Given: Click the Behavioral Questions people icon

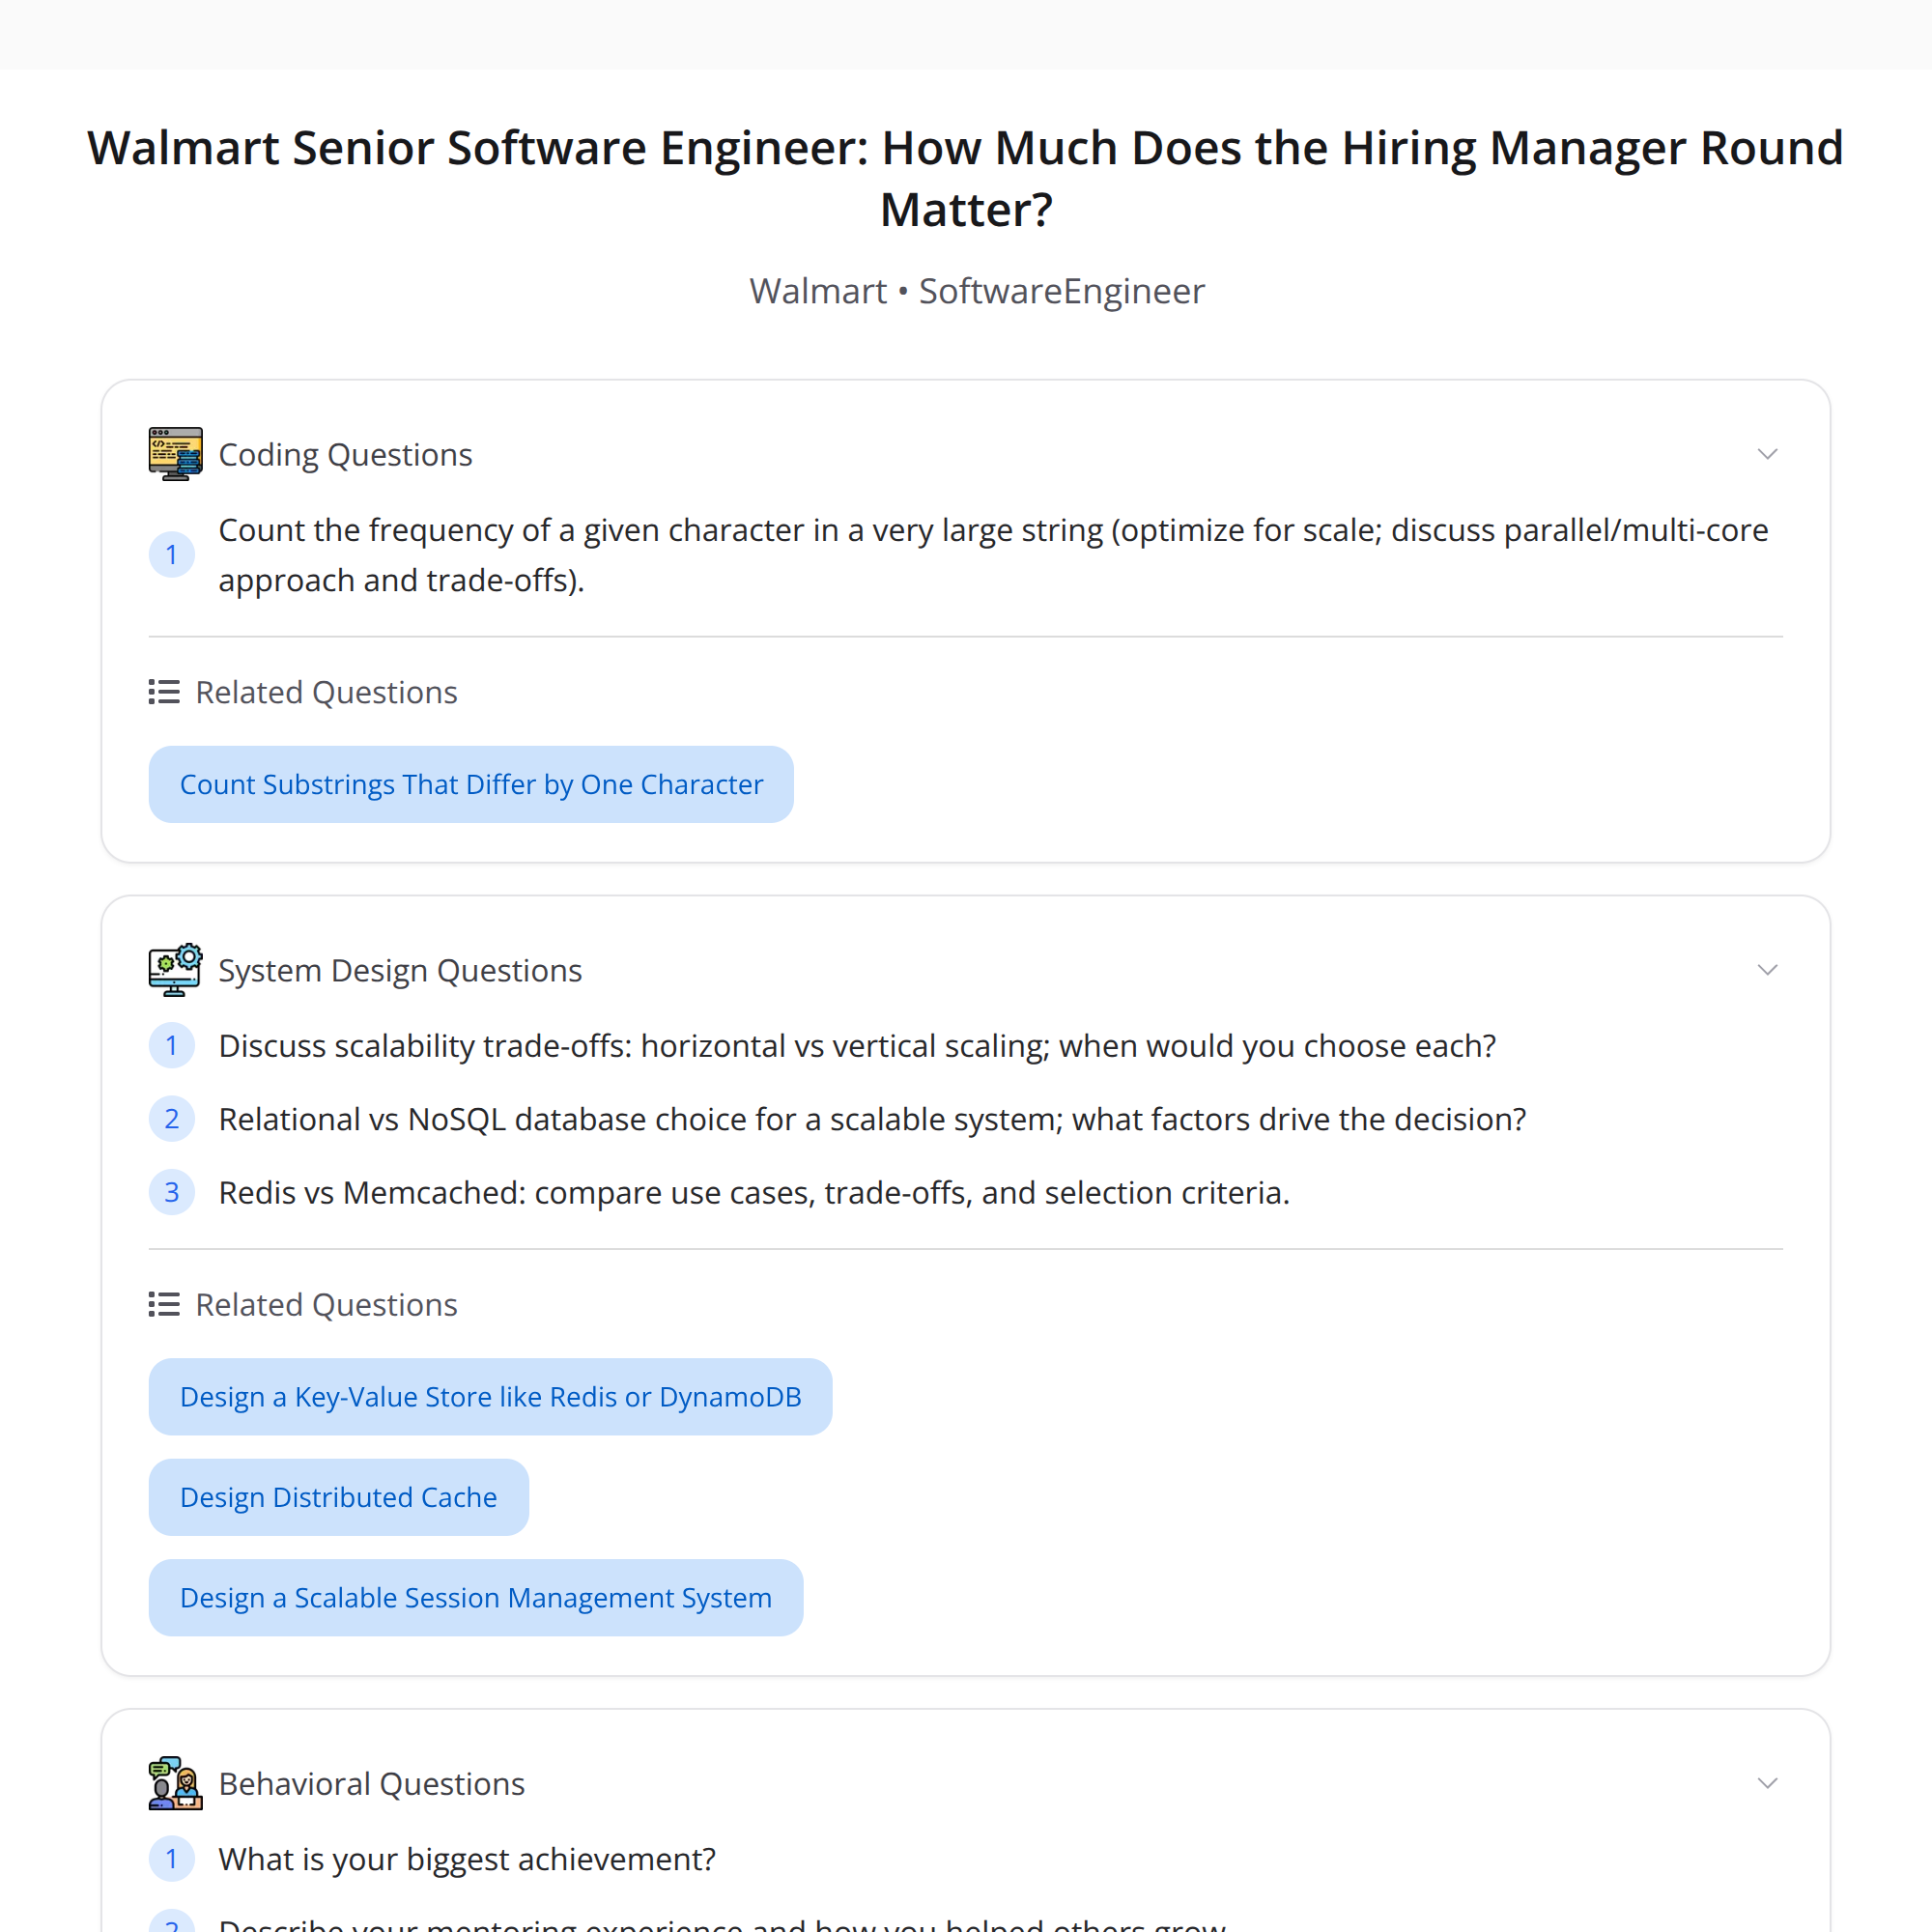Looking at the screenshot, I should coord(175,1783).
